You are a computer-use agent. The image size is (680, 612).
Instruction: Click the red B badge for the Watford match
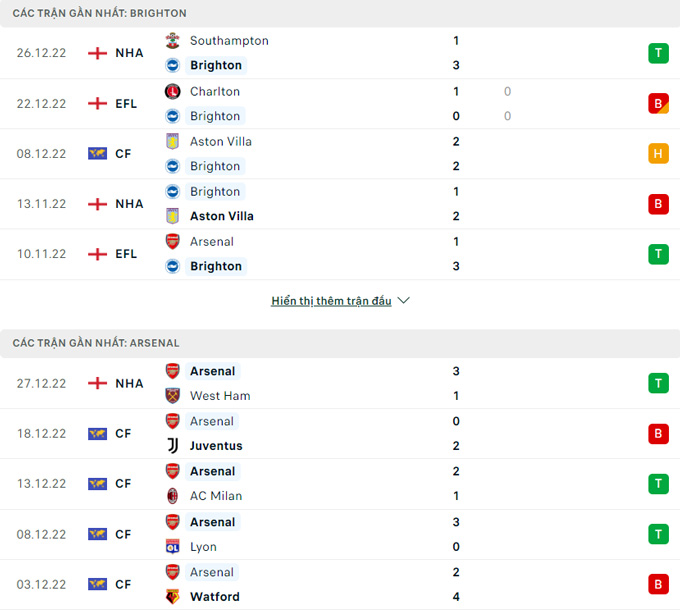[x=658, y=584]
